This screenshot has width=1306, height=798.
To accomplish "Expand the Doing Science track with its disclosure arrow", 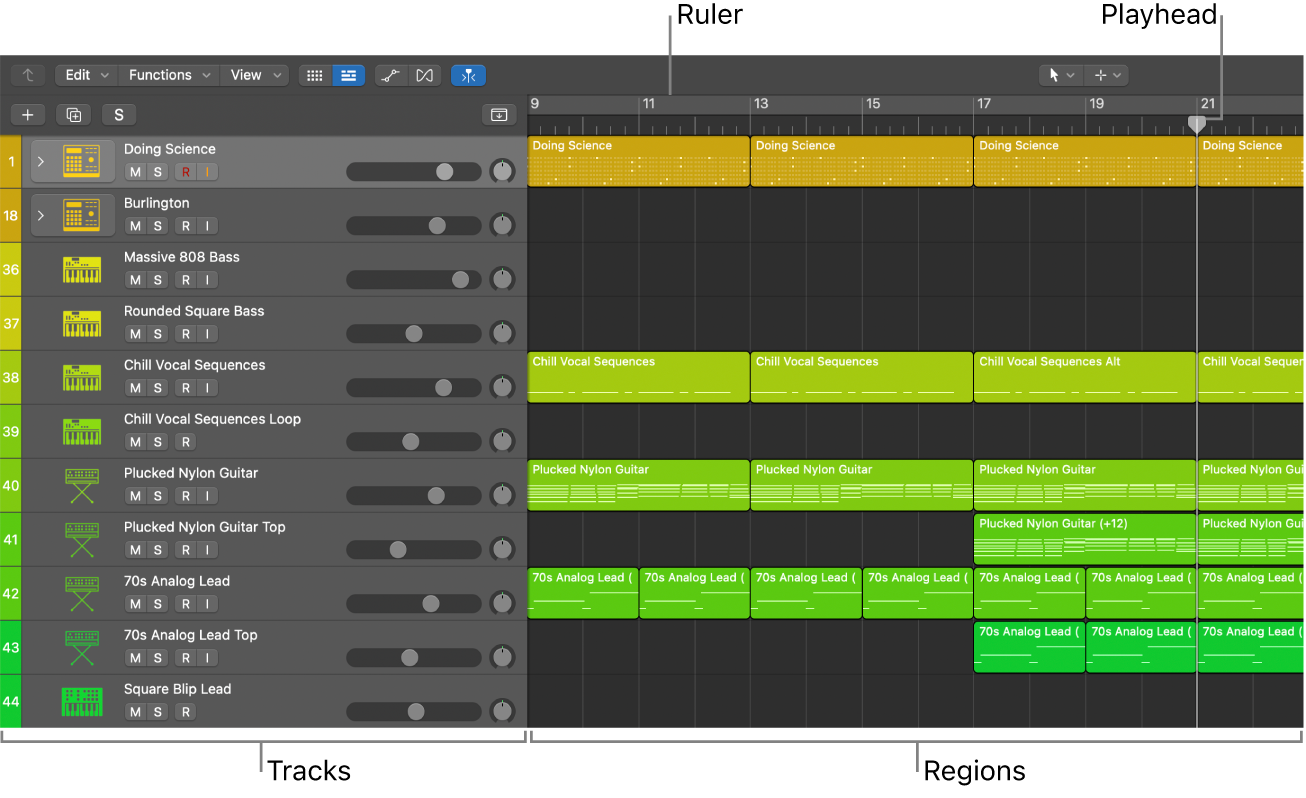I will (x=41, y=160).
